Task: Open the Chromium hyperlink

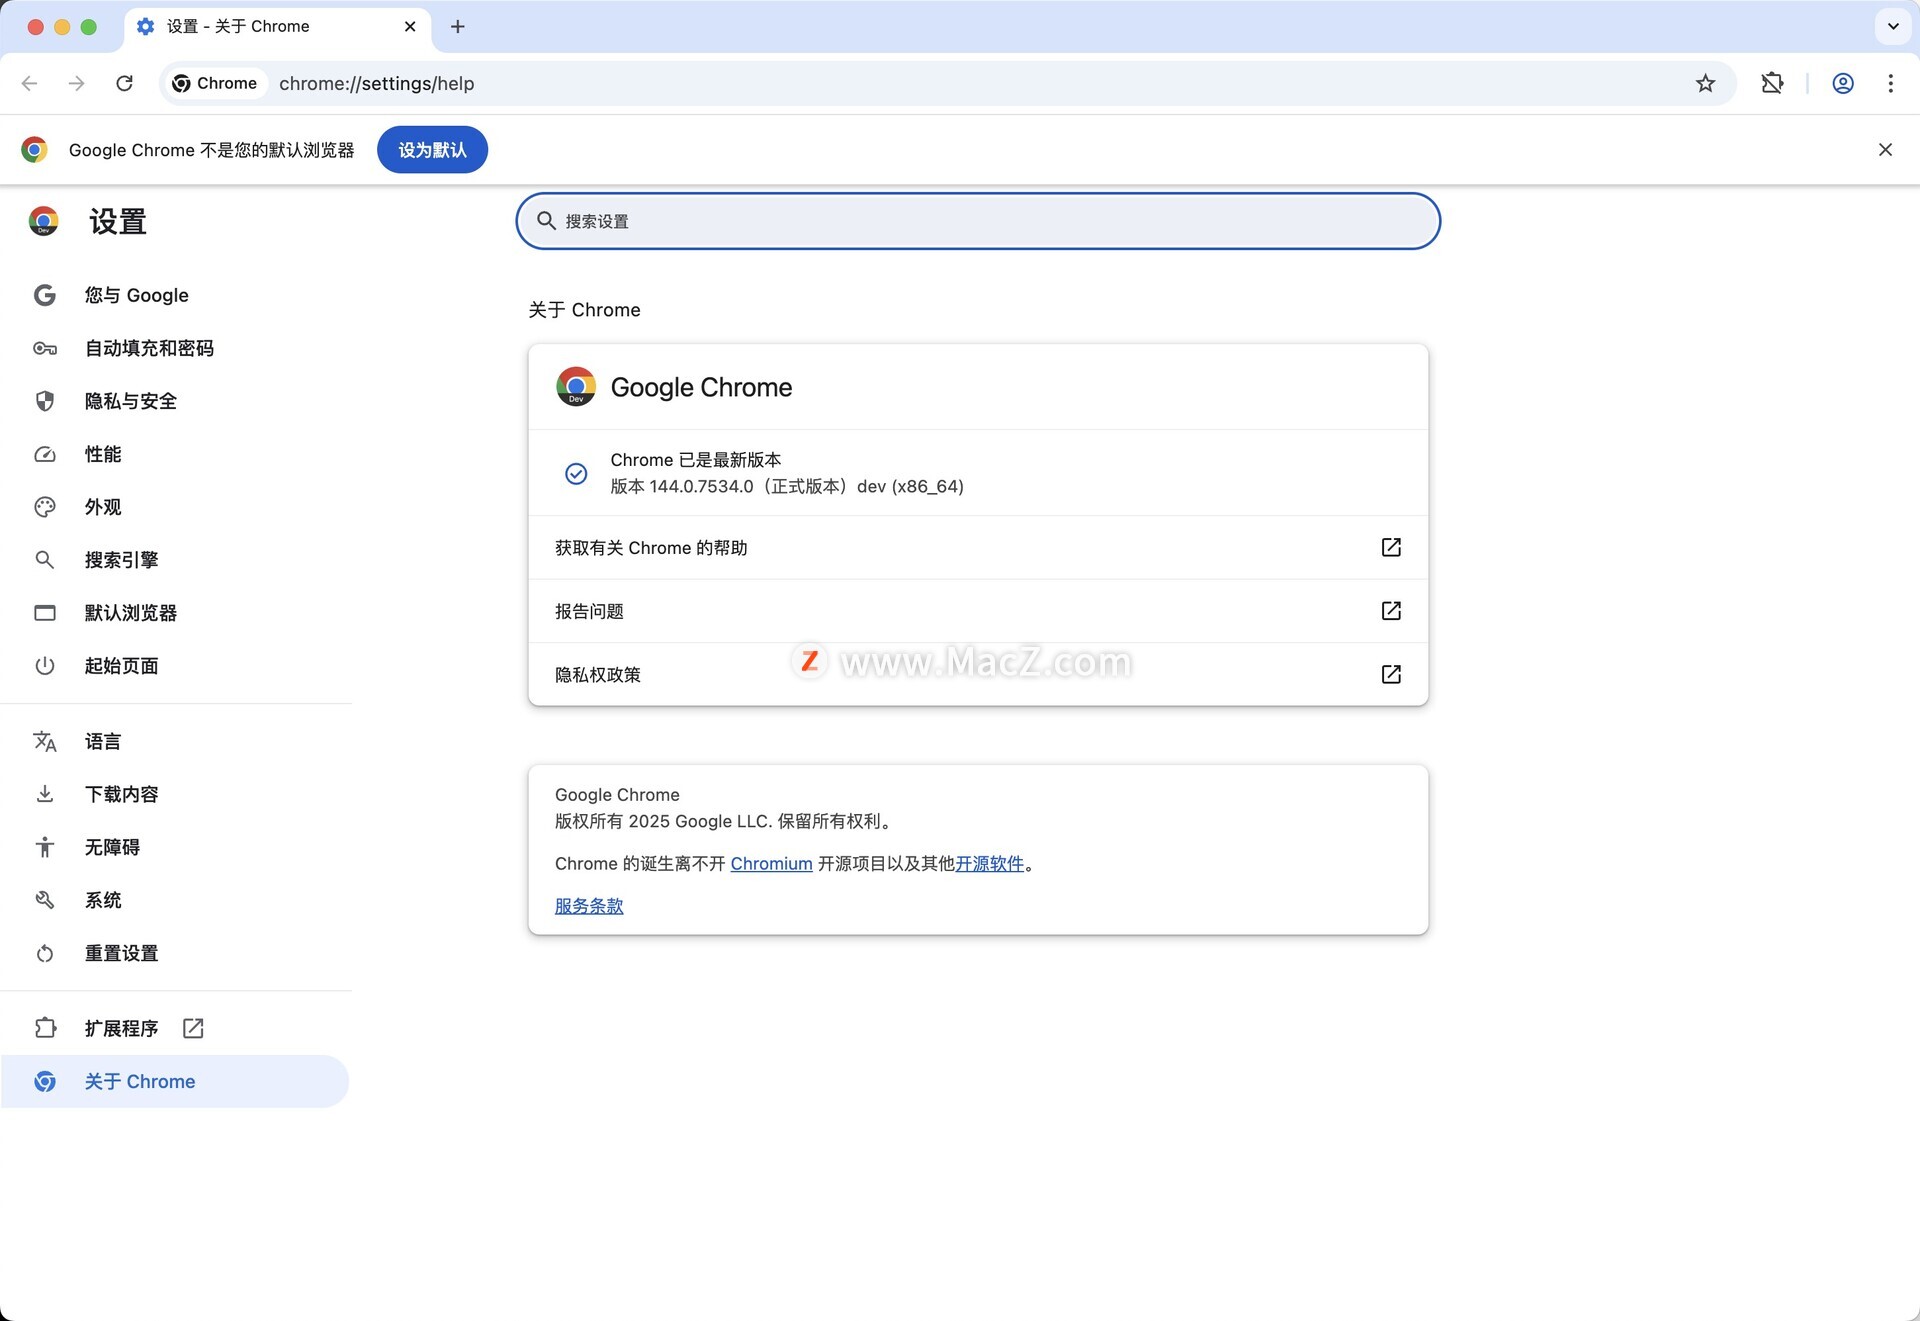Action: click(771, 863)
